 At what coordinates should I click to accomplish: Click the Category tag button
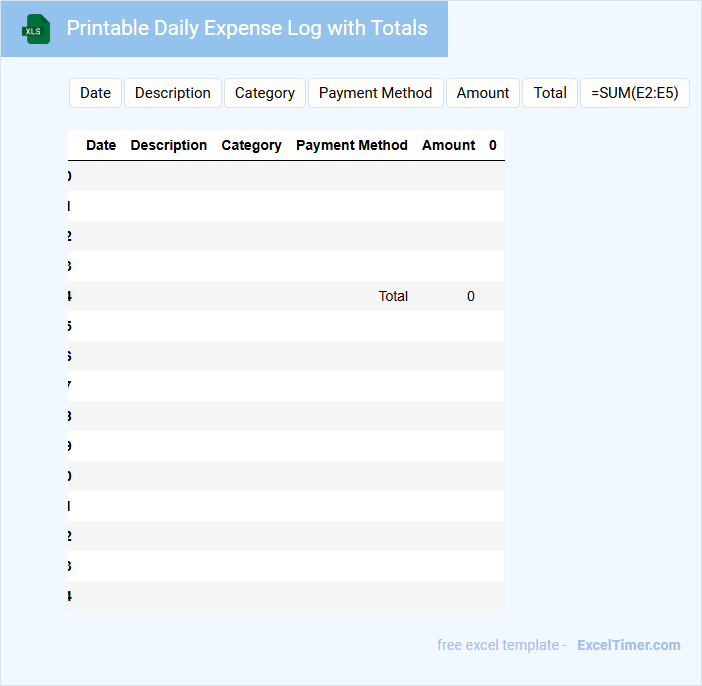coord(265,93)
